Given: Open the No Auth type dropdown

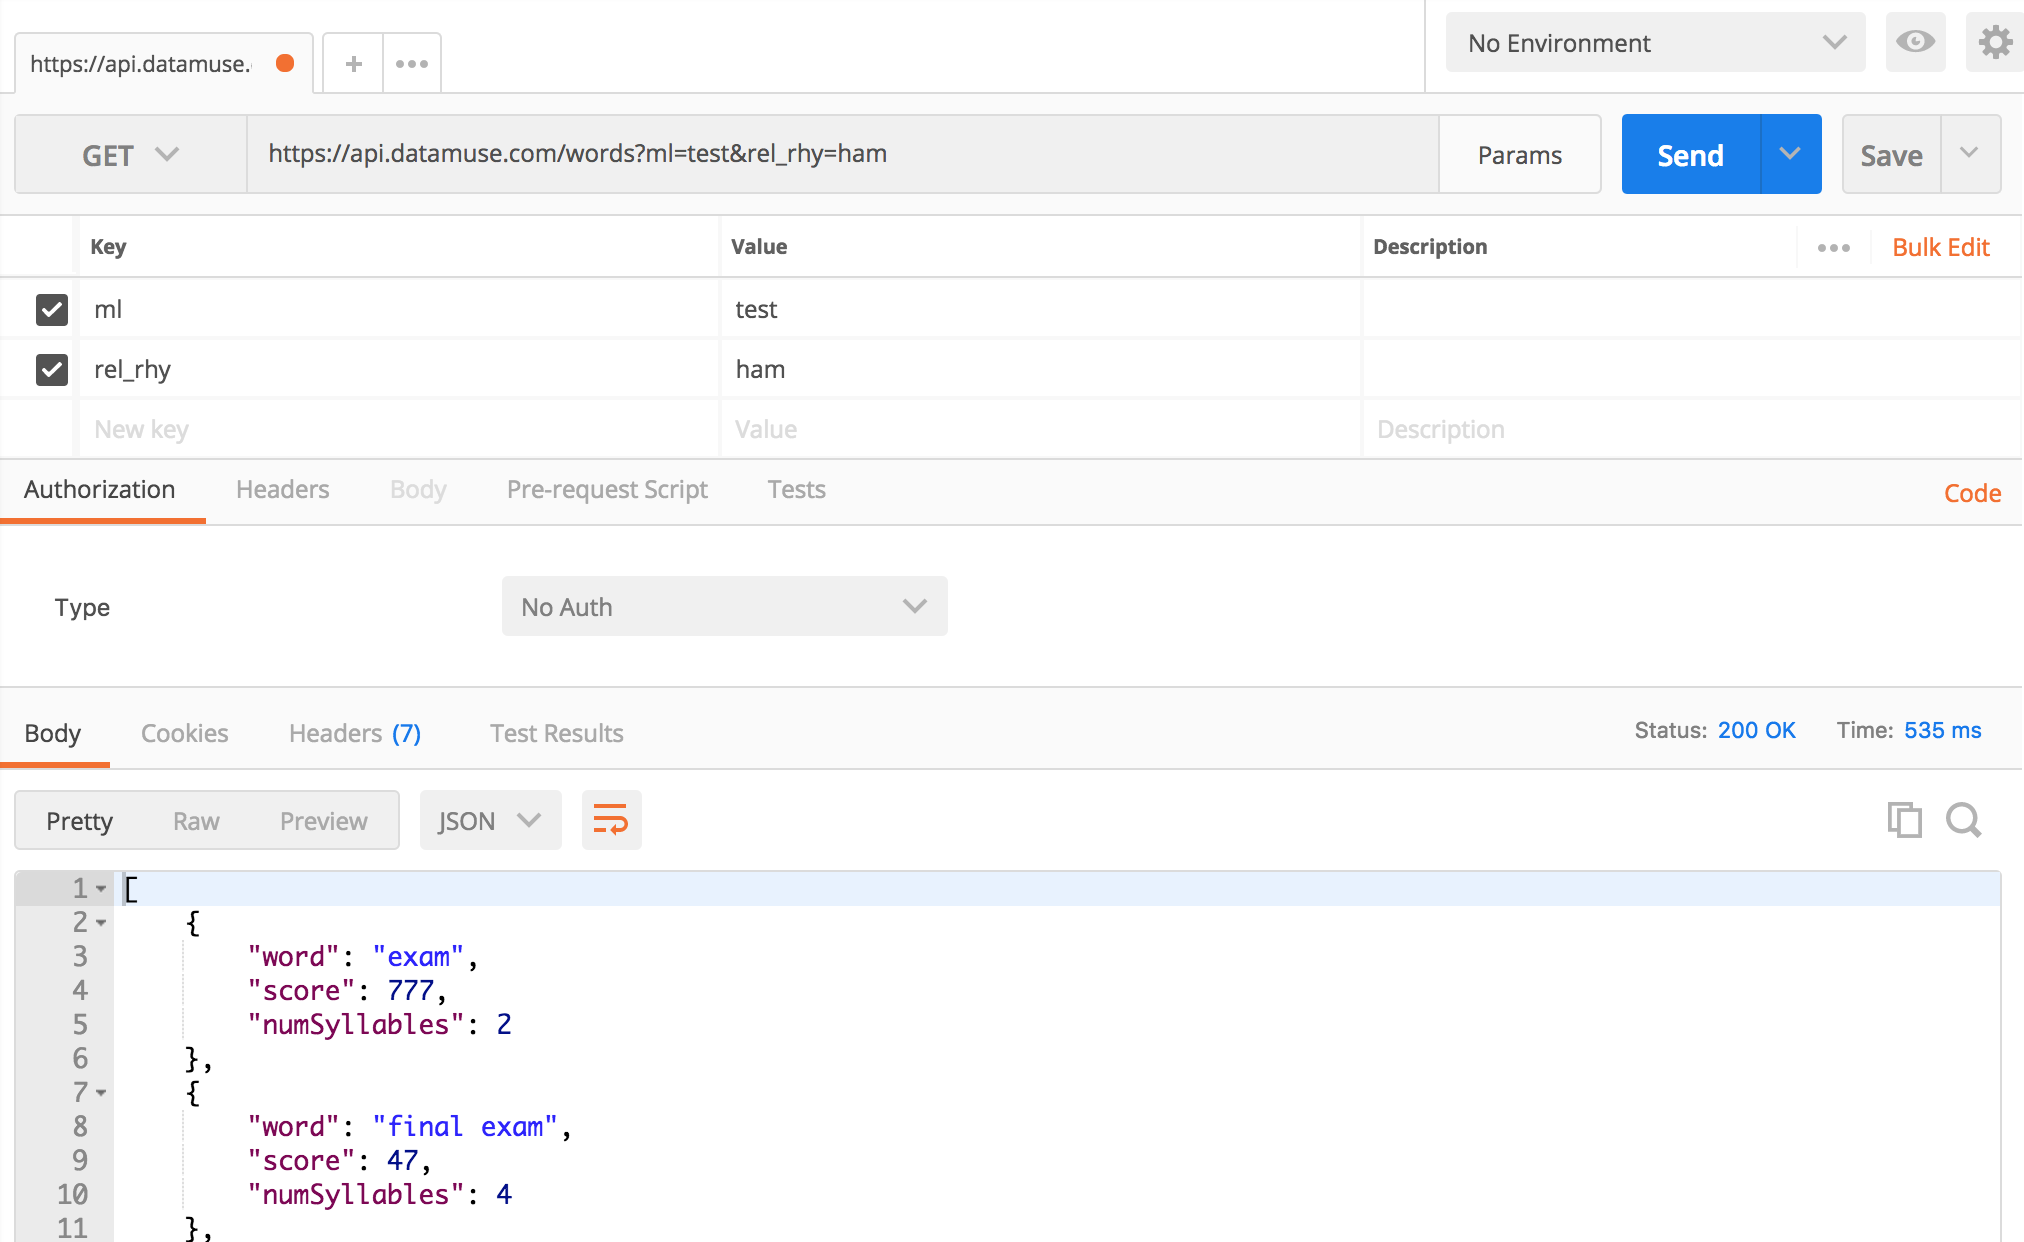Looking at the screenshot, I should click(x=724, y=607).
